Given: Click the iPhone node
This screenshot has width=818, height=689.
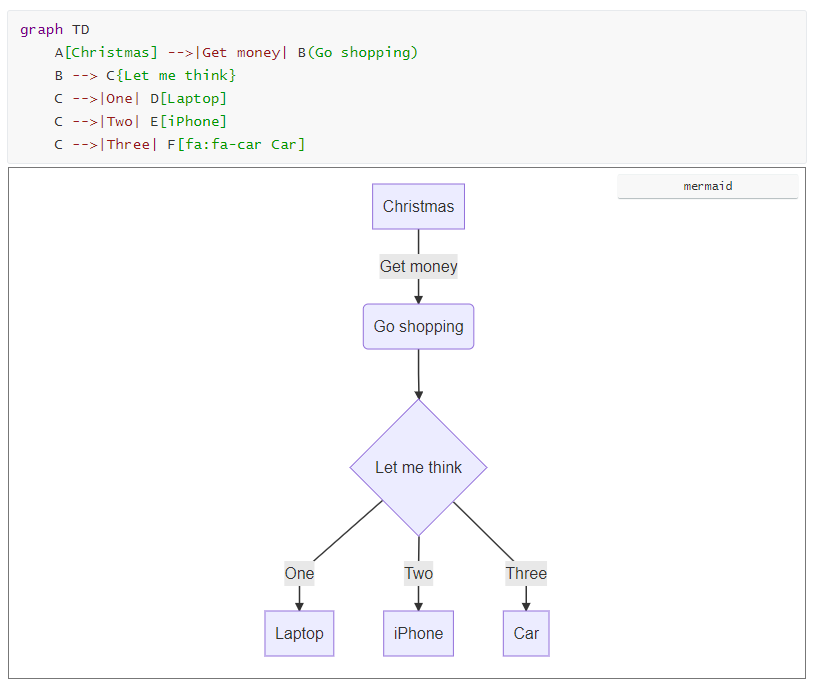Looking at the screenshot, I should click(x=418, y=633).
